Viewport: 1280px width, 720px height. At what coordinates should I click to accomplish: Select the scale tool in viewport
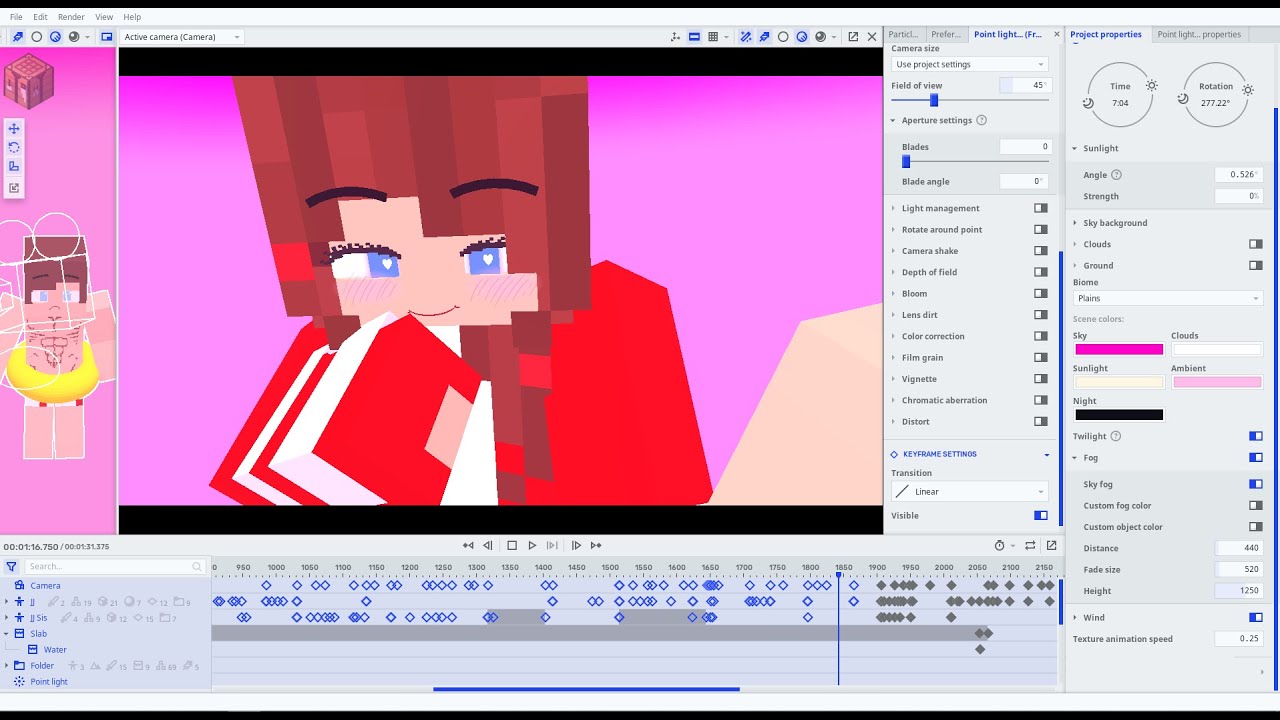pyautogui.click(x=14, y=166)
